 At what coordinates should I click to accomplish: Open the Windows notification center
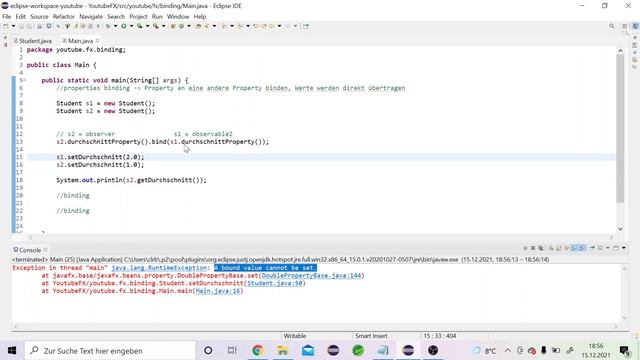pyautogui.click(x=625, y=351)
